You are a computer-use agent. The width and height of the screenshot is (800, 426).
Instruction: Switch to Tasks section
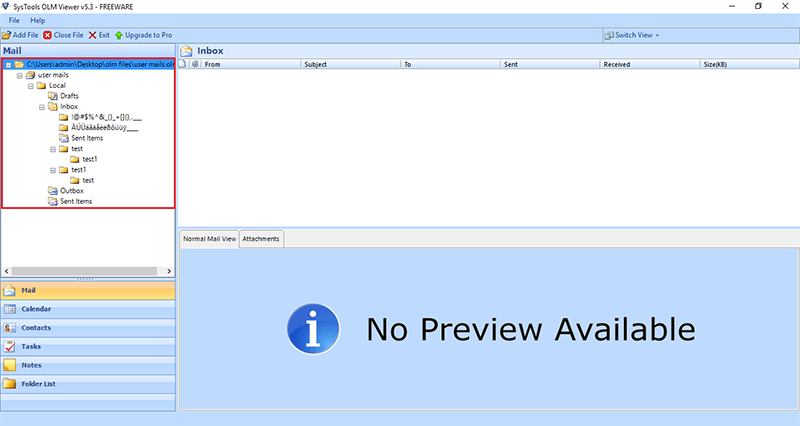click(x=88, y=346)
